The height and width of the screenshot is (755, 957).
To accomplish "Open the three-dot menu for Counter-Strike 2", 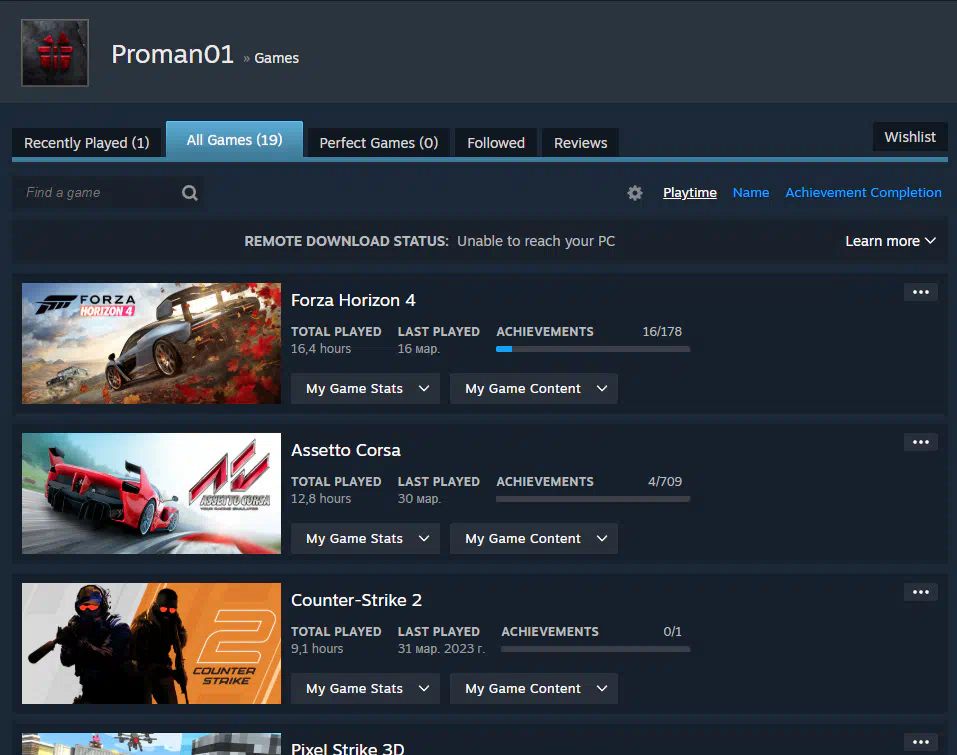I will (920, 592).
